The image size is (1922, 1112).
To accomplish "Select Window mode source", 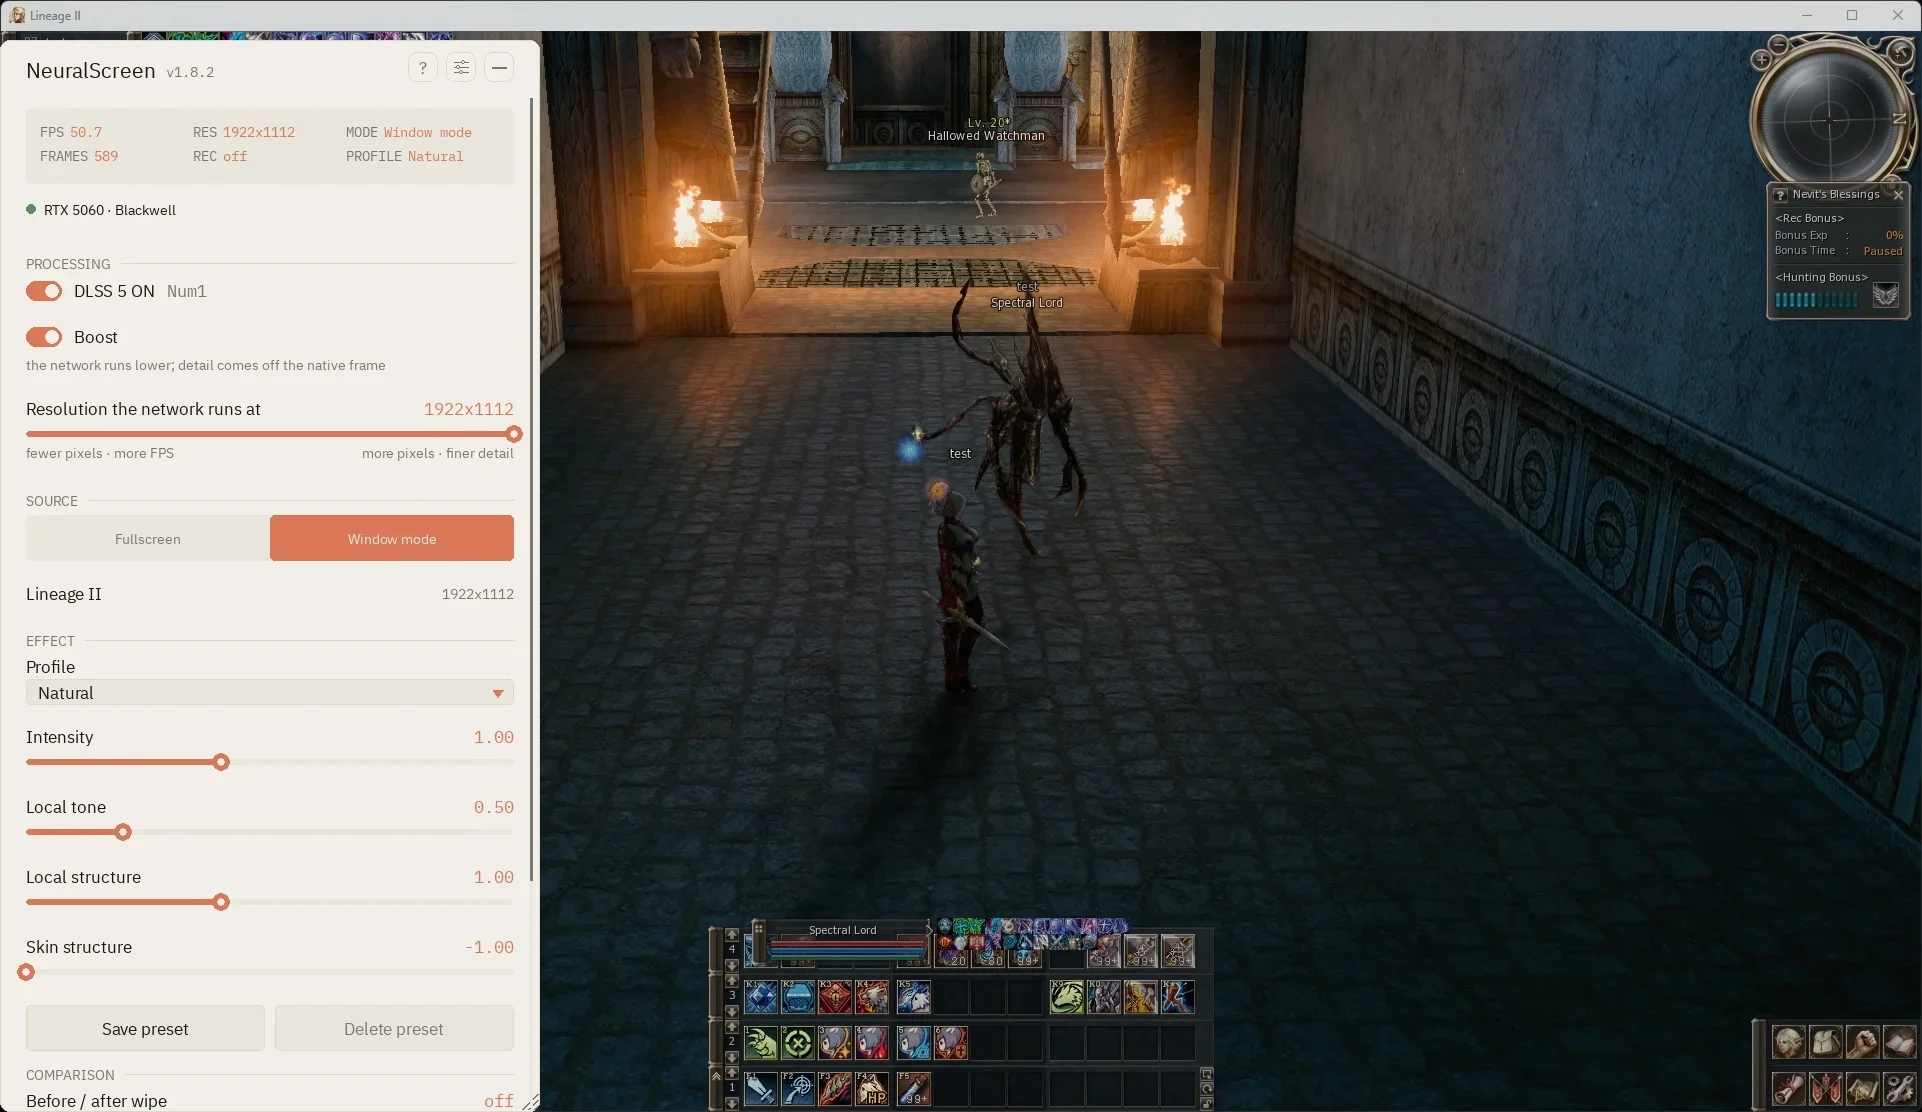I will pos(392,538).
